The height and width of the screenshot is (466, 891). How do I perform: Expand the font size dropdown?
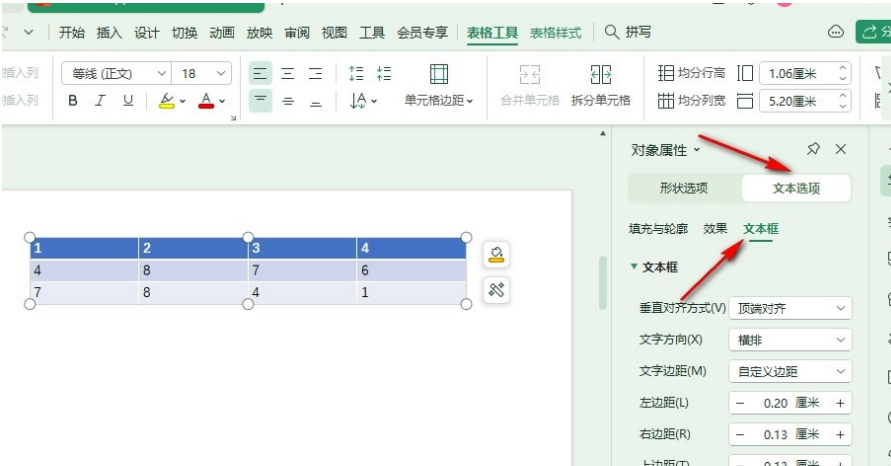pyautogui.click(x=221, y=73)
